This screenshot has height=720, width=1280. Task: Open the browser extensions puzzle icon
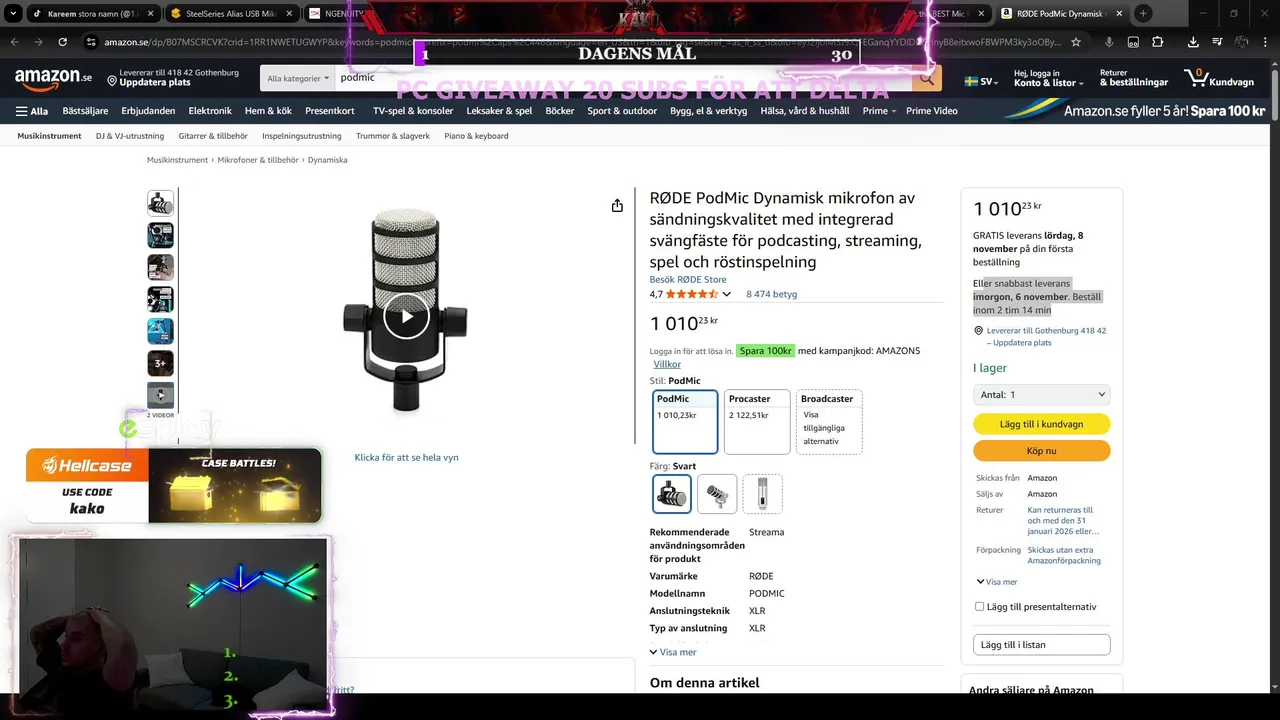pyautogui.click(x=1157, y=42)
